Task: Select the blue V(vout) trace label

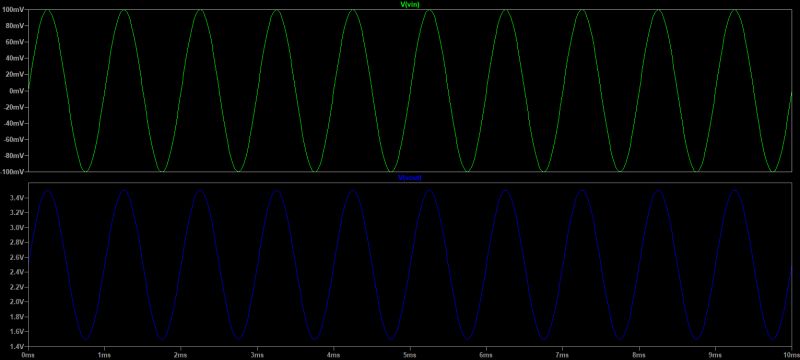Action: [x=410, y=178]
